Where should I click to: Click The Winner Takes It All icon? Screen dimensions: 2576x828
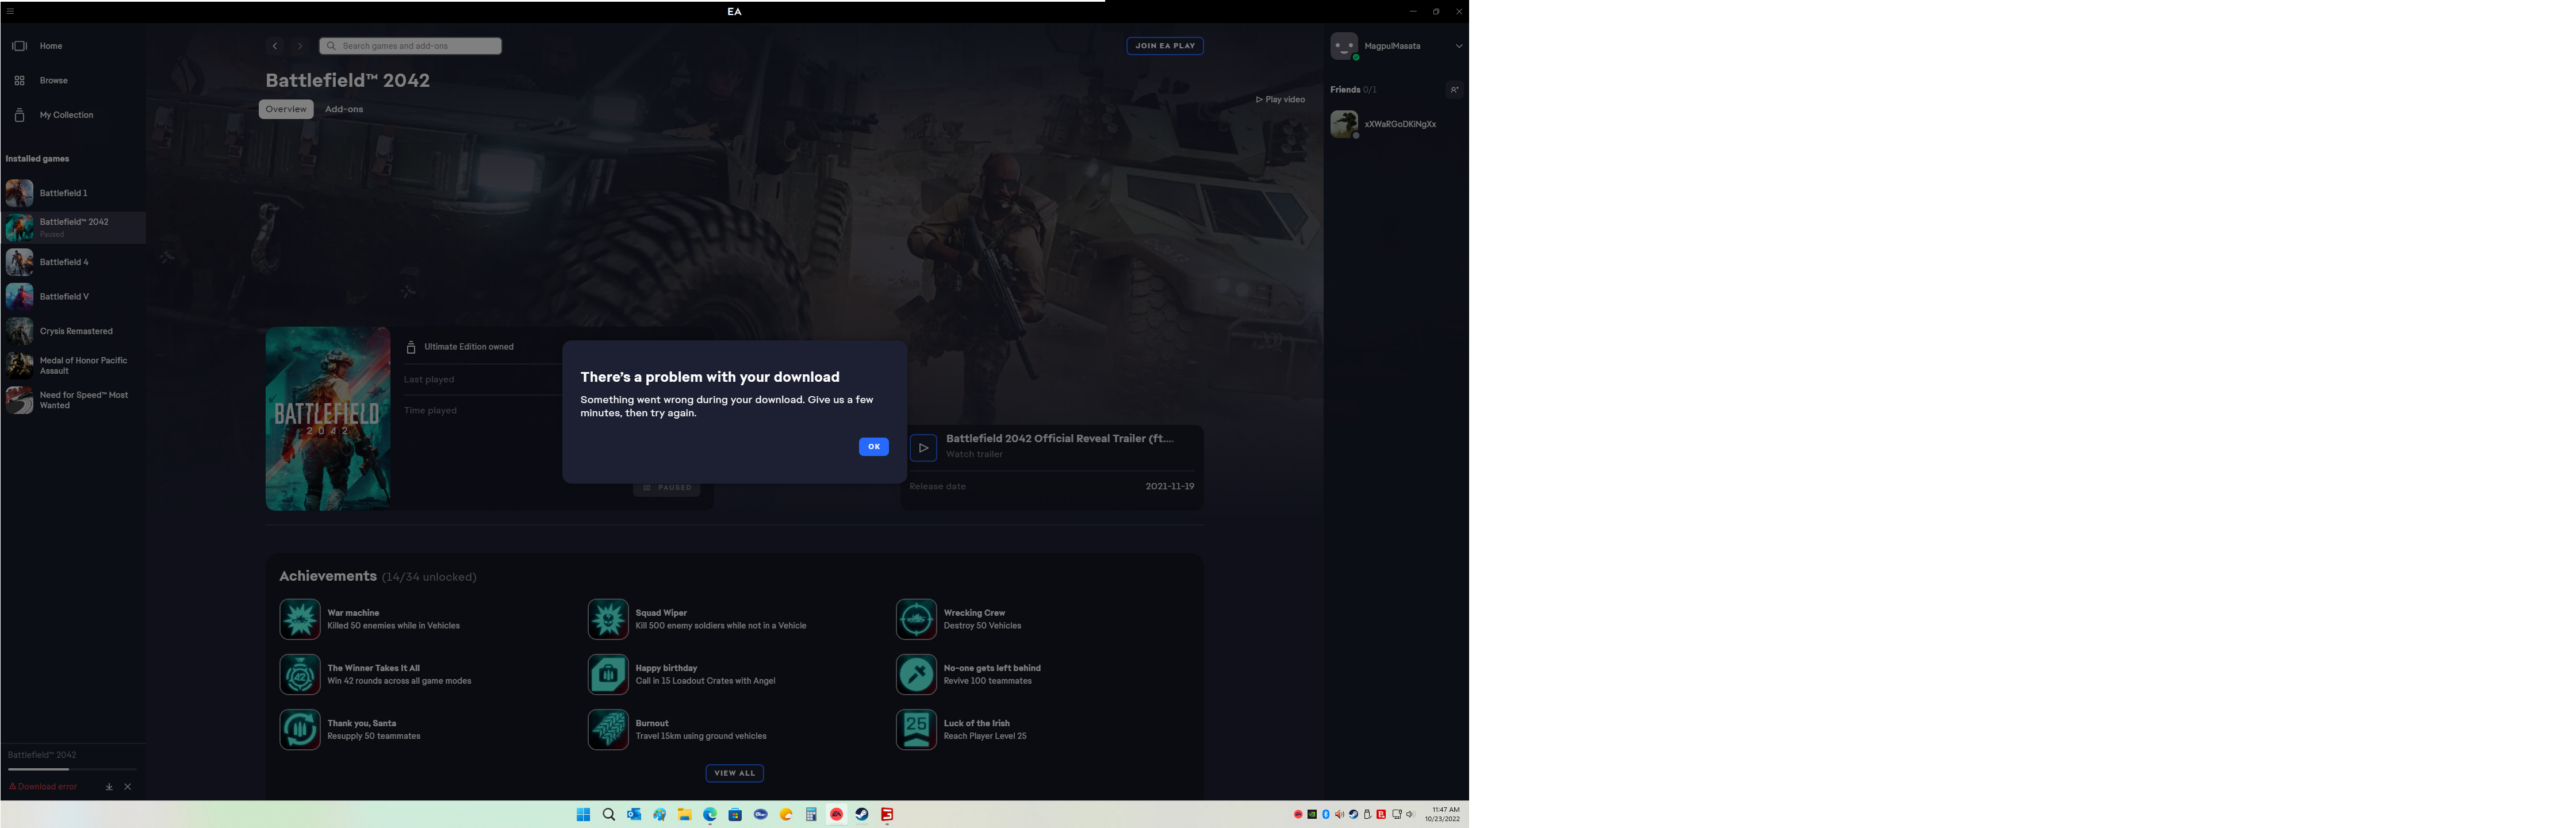(300, 675)
